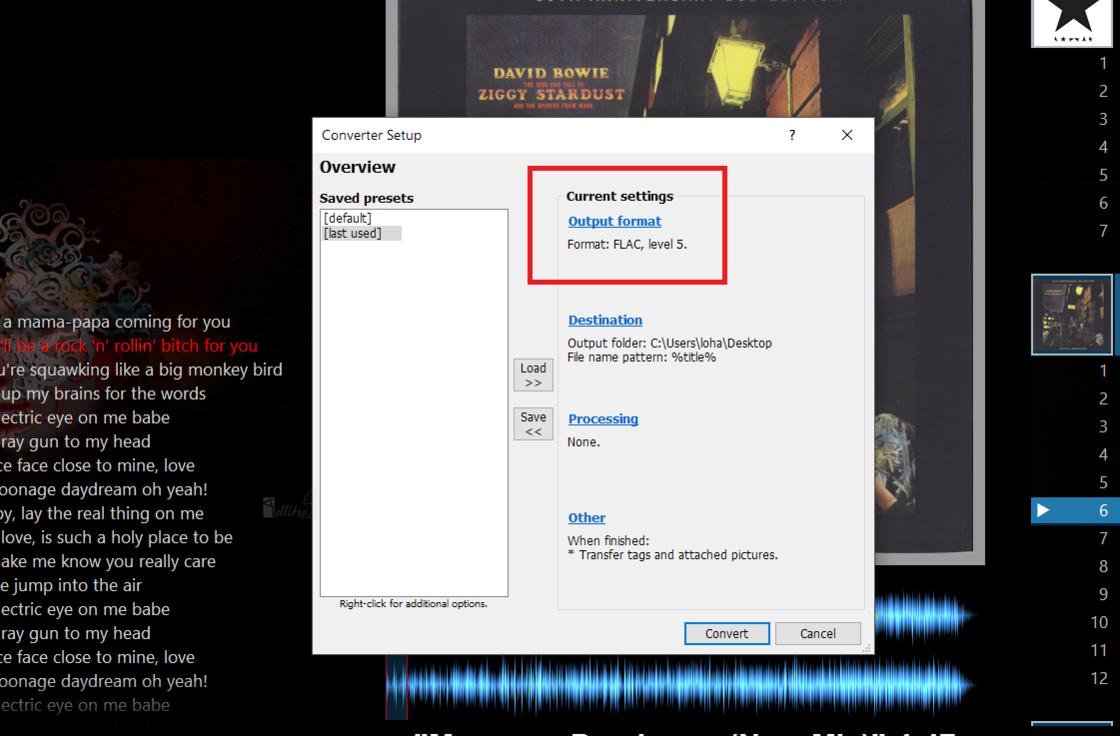The image size is (1120, 736).
Task: Select the [default] preset
Action: (x=348, y=218)
